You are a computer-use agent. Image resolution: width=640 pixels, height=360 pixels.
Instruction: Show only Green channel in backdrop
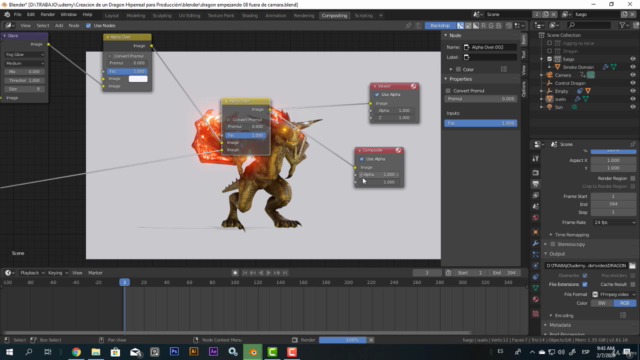(x=491, y=25)
